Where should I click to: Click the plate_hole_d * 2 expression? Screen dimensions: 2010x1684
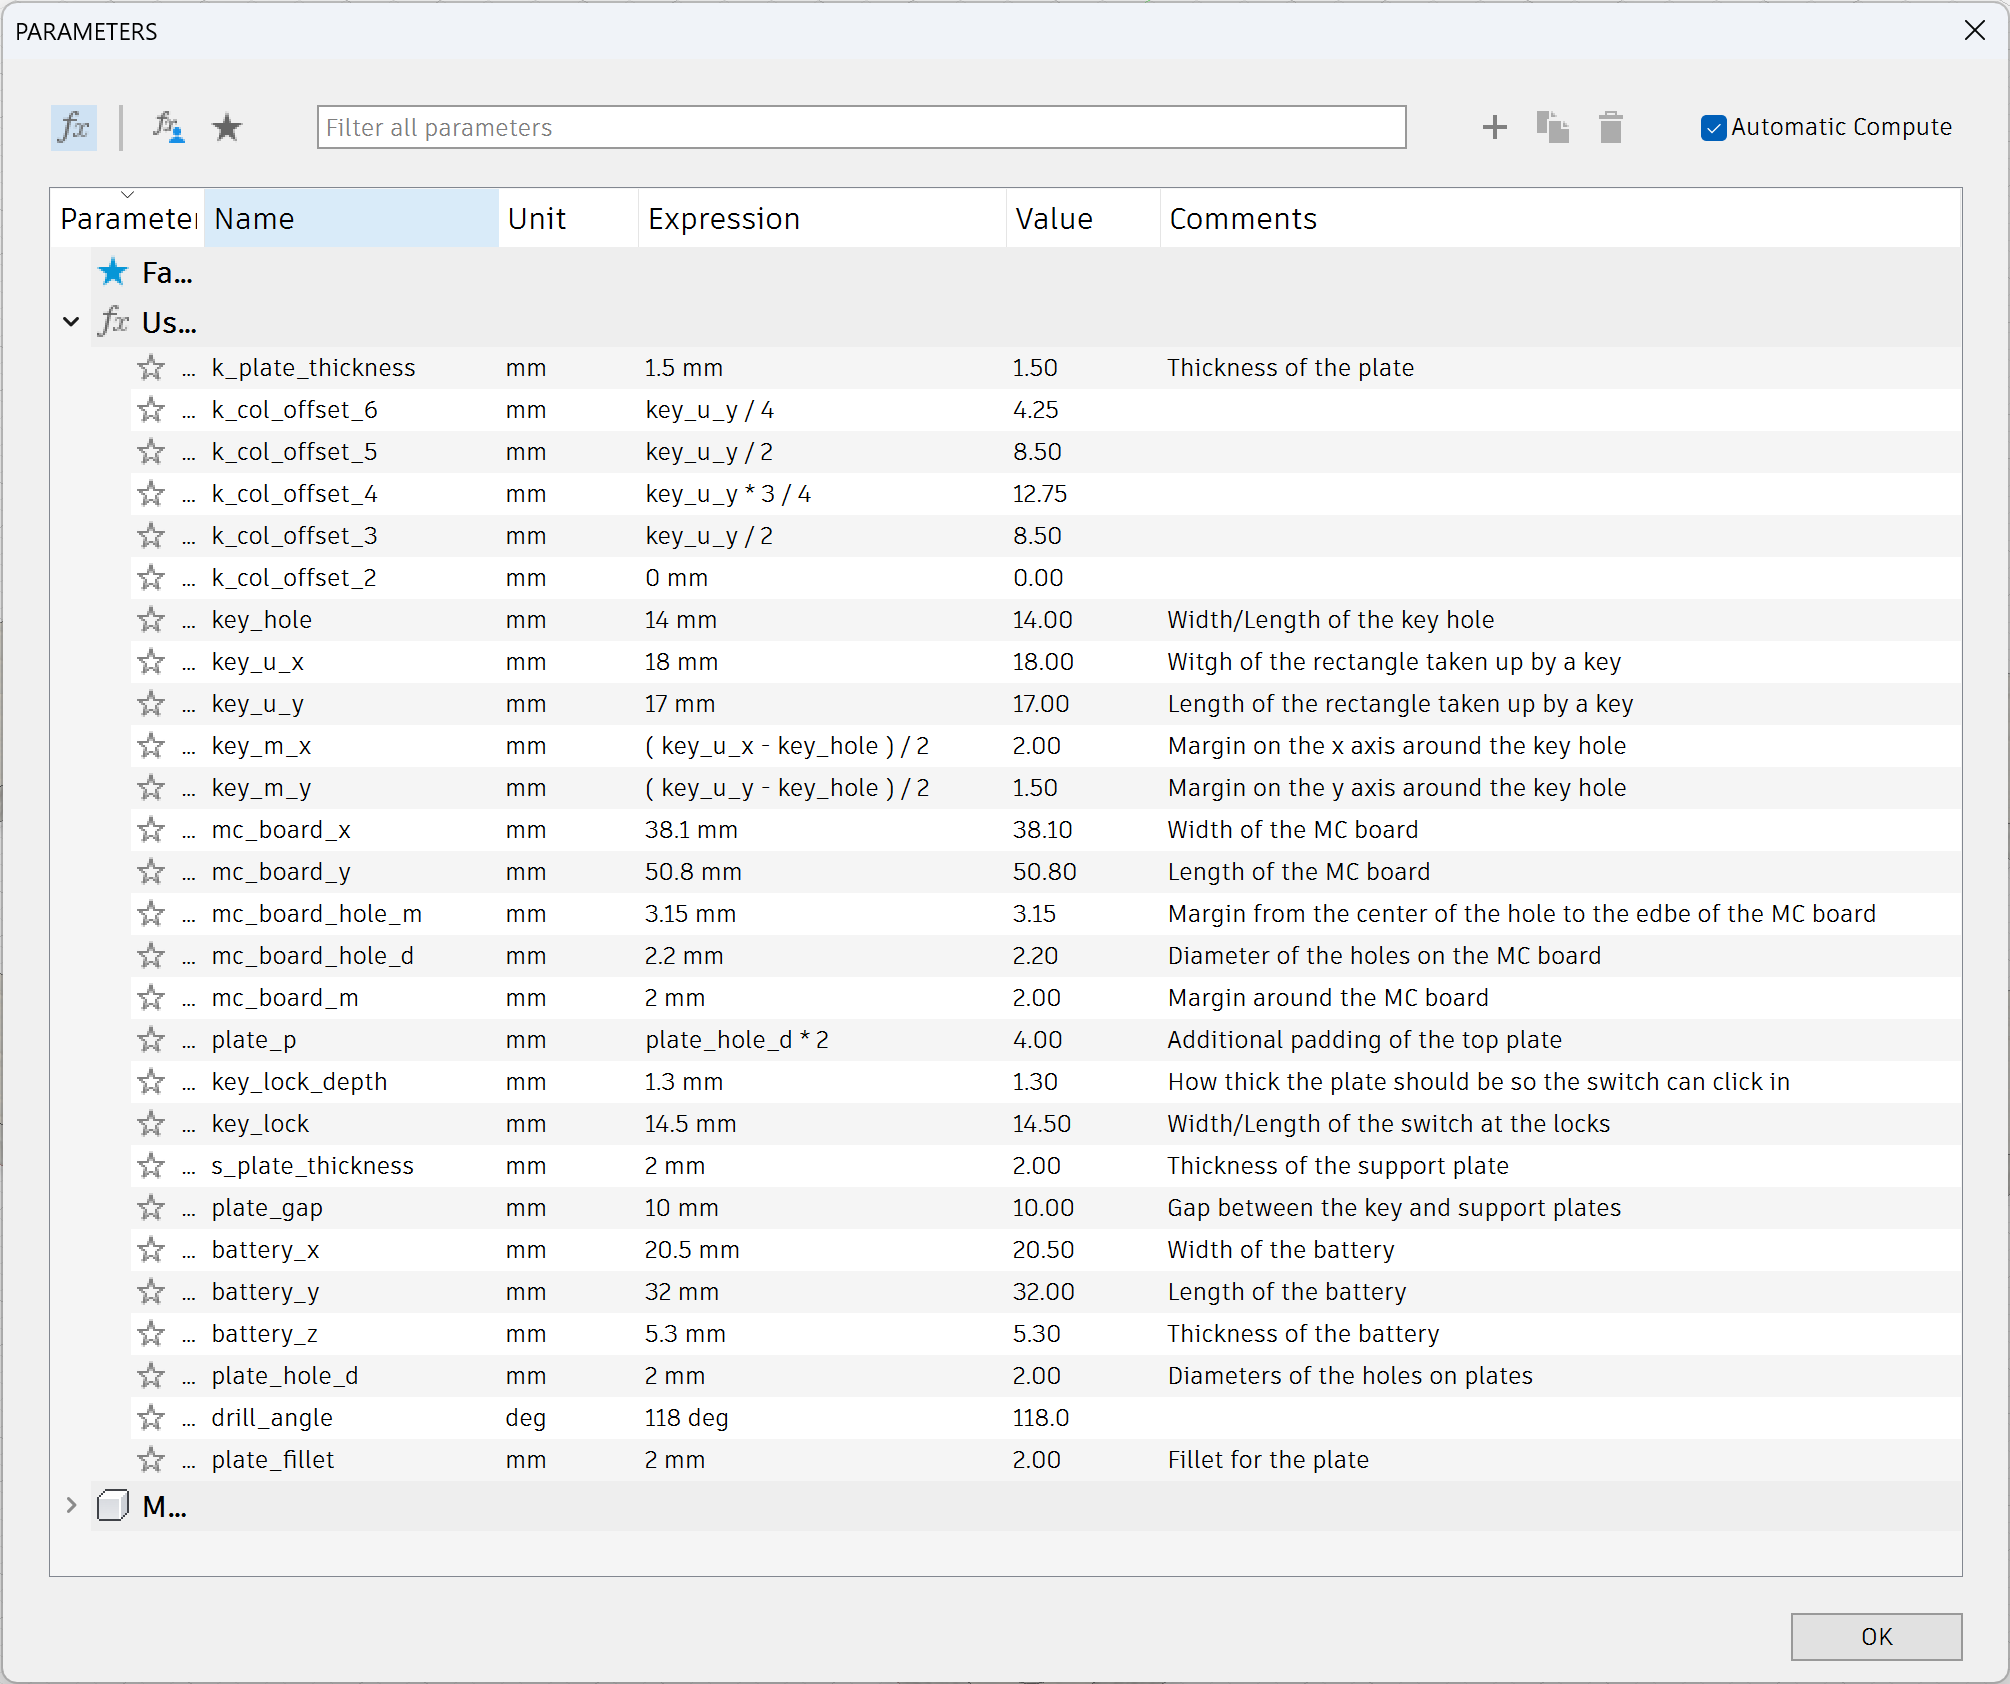(737, 1040)
